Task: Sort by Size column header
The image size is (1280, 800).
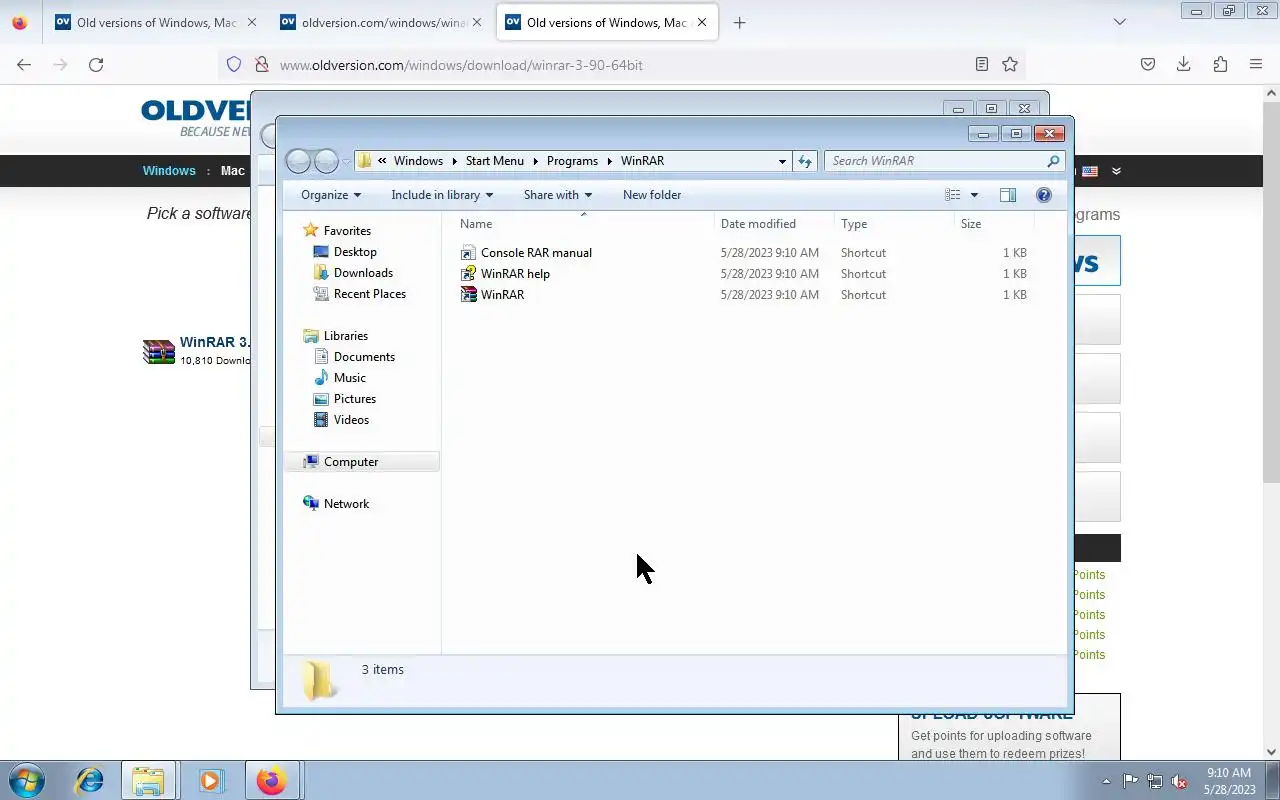Action: 995,224
